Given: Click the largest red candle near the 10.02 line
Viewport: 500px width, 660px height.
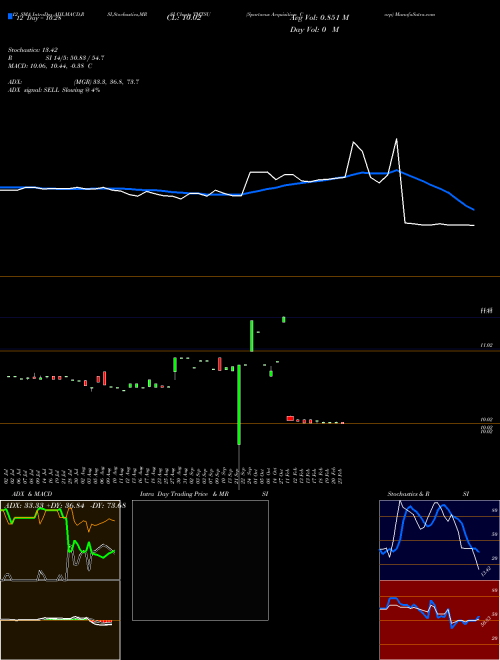Looking at the screenshot, I should 290,418.
